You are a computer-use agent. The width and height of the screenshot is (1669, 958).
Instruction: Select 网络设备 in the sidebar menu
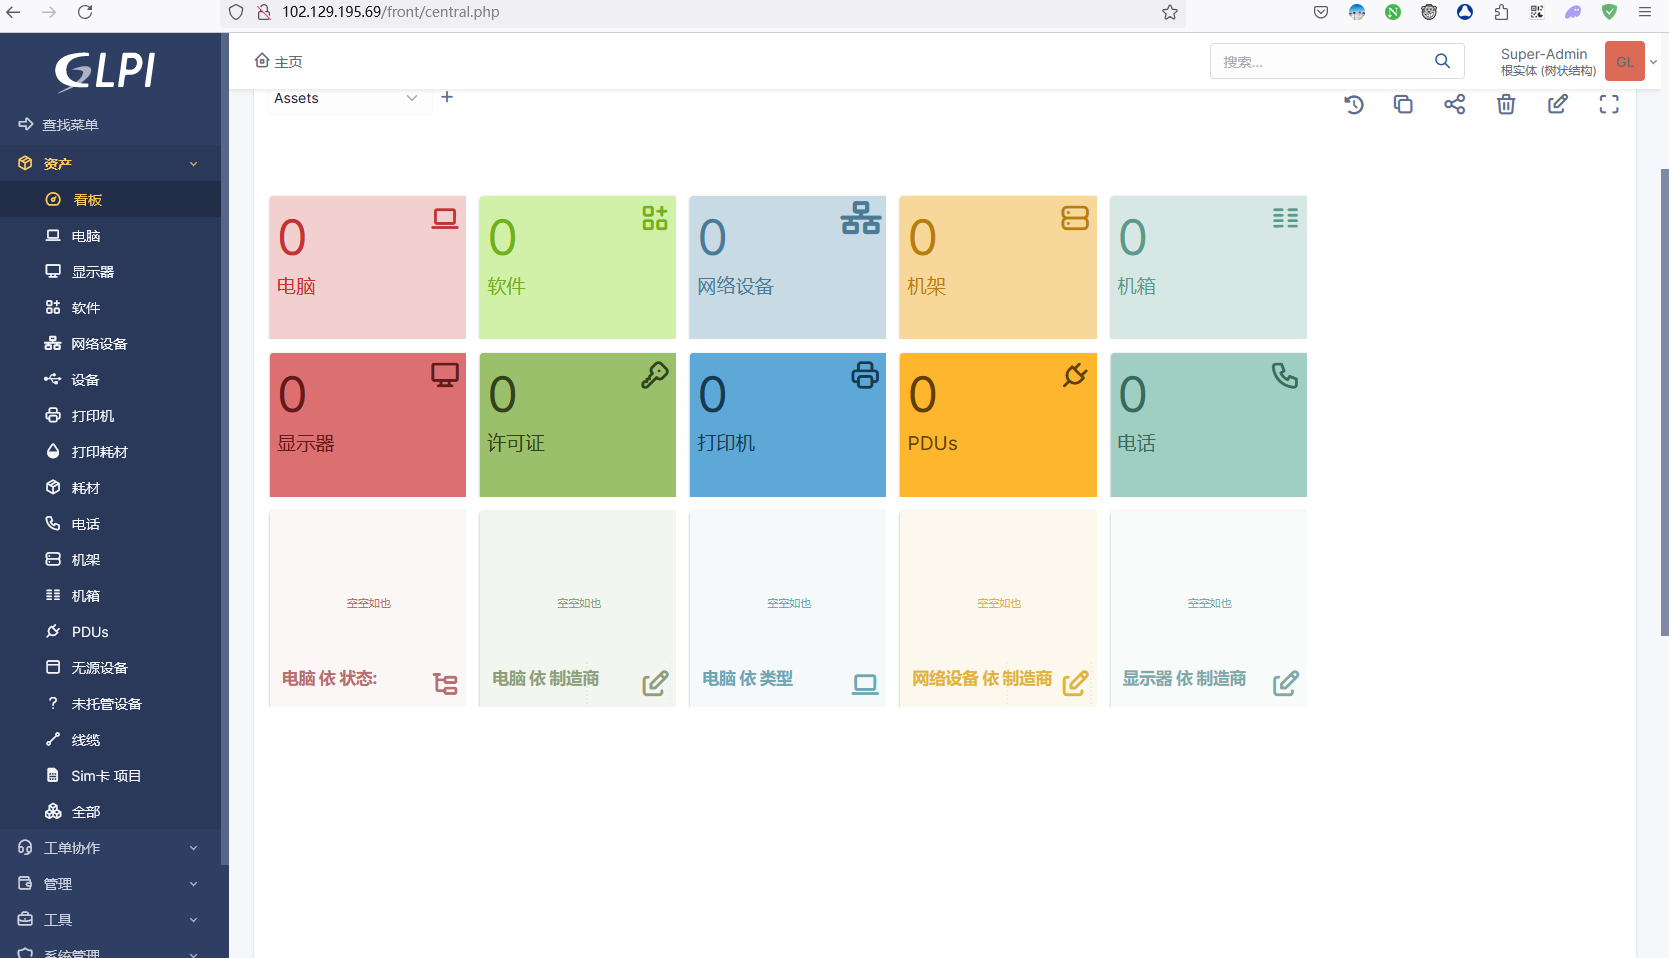(98, 344)
